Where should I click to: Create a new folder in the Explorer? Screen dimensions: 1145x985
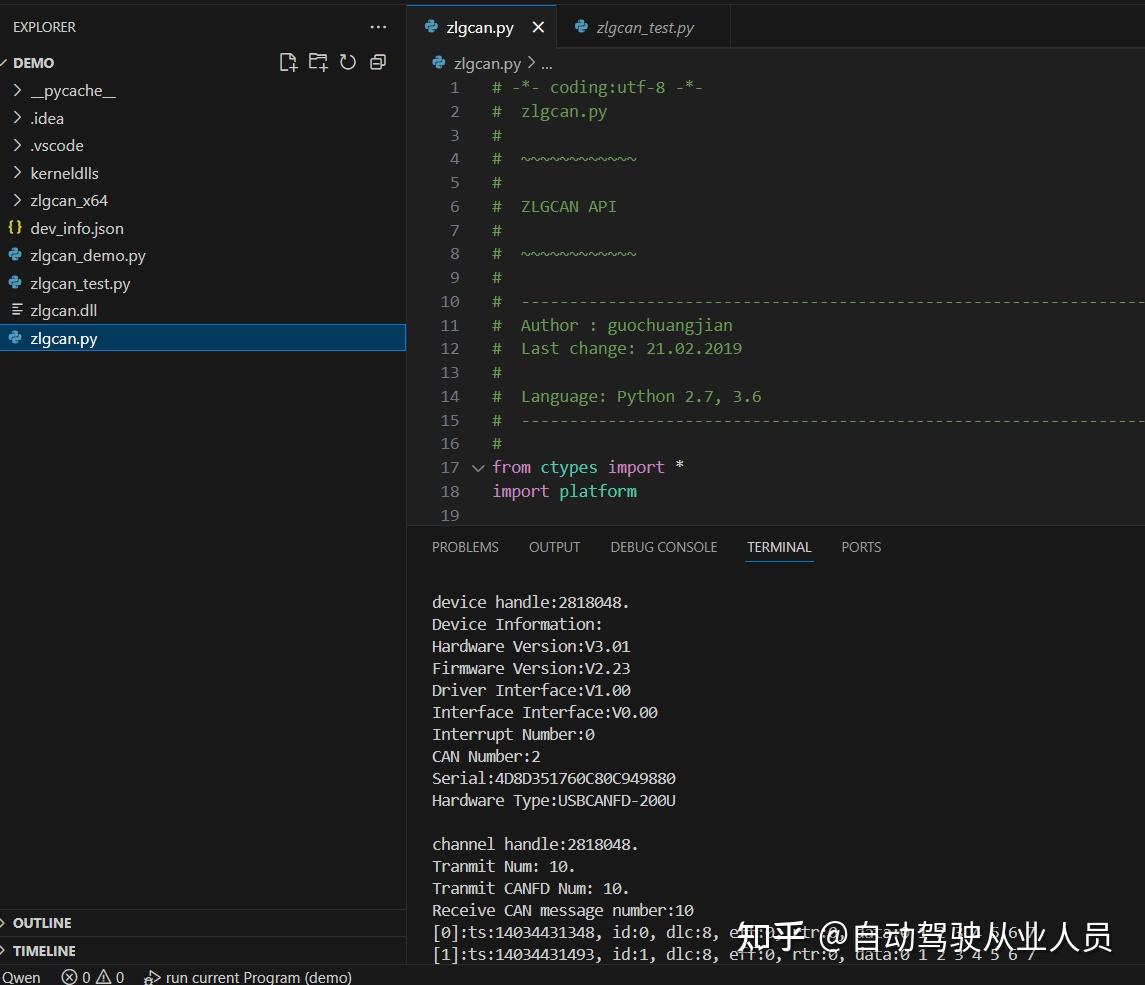tap(318, 61)
